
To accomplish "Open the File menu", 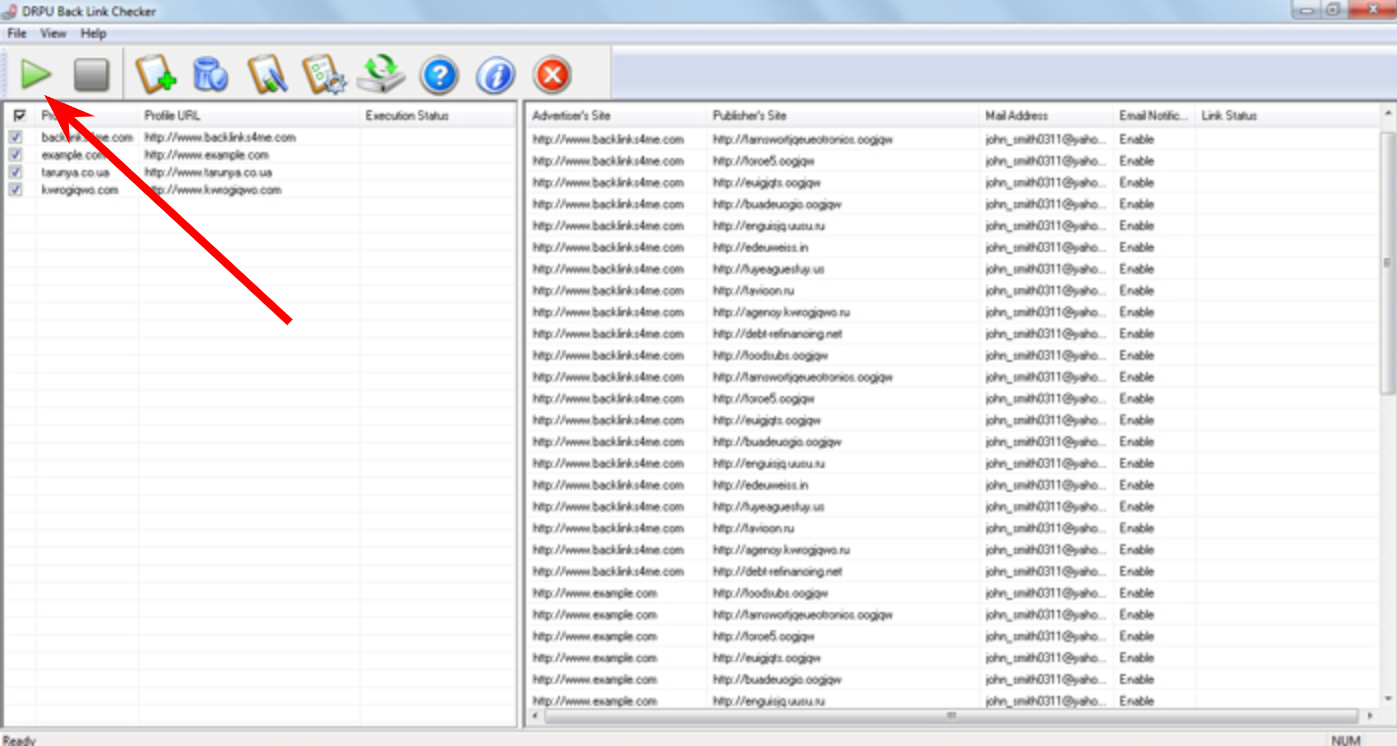I will (17, 33).
